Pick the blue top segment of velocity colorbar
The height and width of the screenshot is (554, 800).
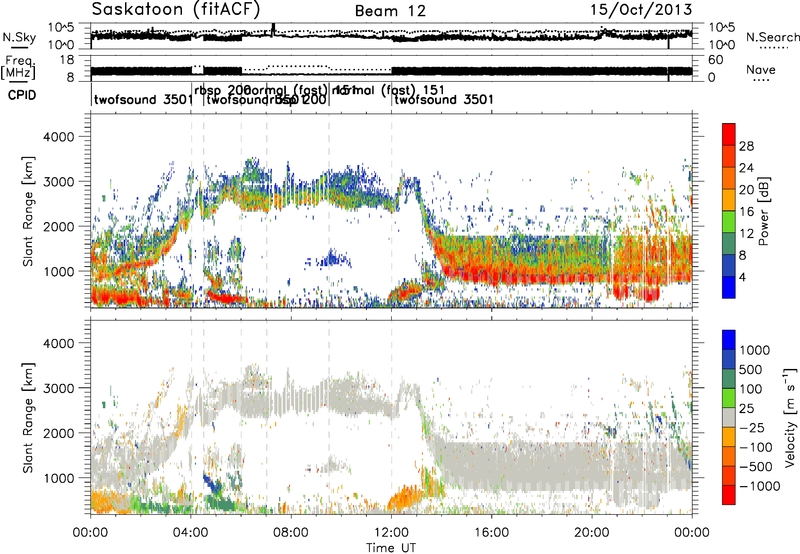click(x=729, y=340)
